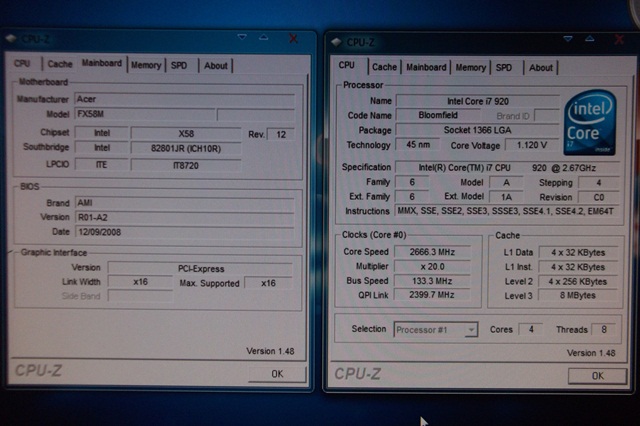Switch to CPU tab in motherboard info window
This screenshot has height=426, width=640.
(x=22, y=64)
